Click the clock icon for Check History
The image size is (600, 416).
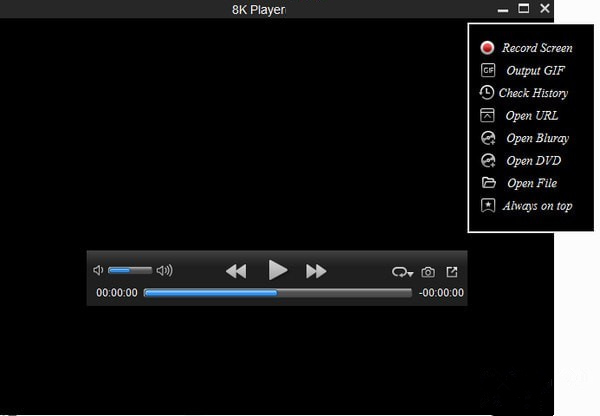487,93
